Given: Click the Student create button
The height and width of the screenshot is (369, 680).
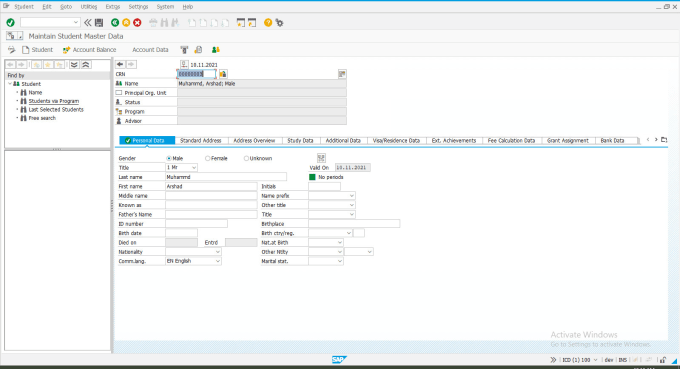Looking at the screenshot, I should (37, 49).
